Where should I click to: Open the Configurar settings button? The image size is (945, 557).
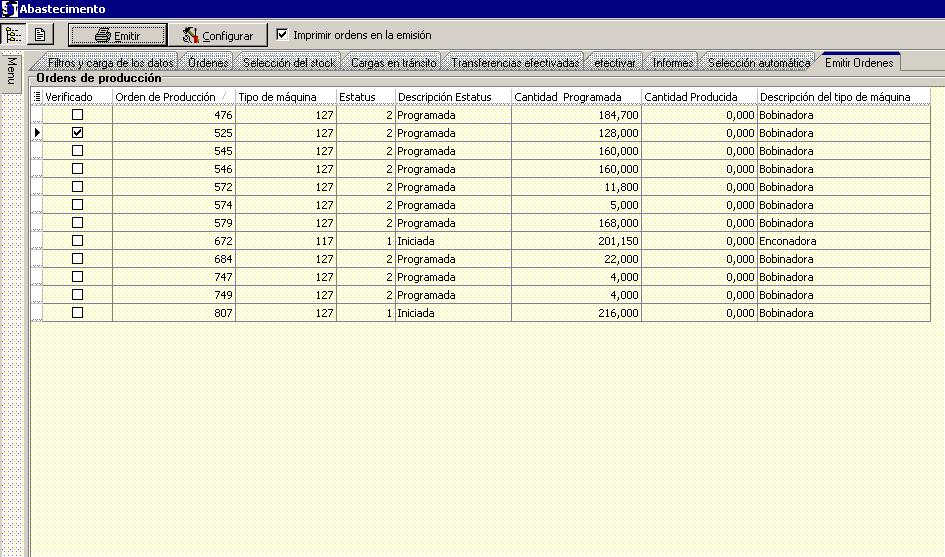(x=217, y=35)
